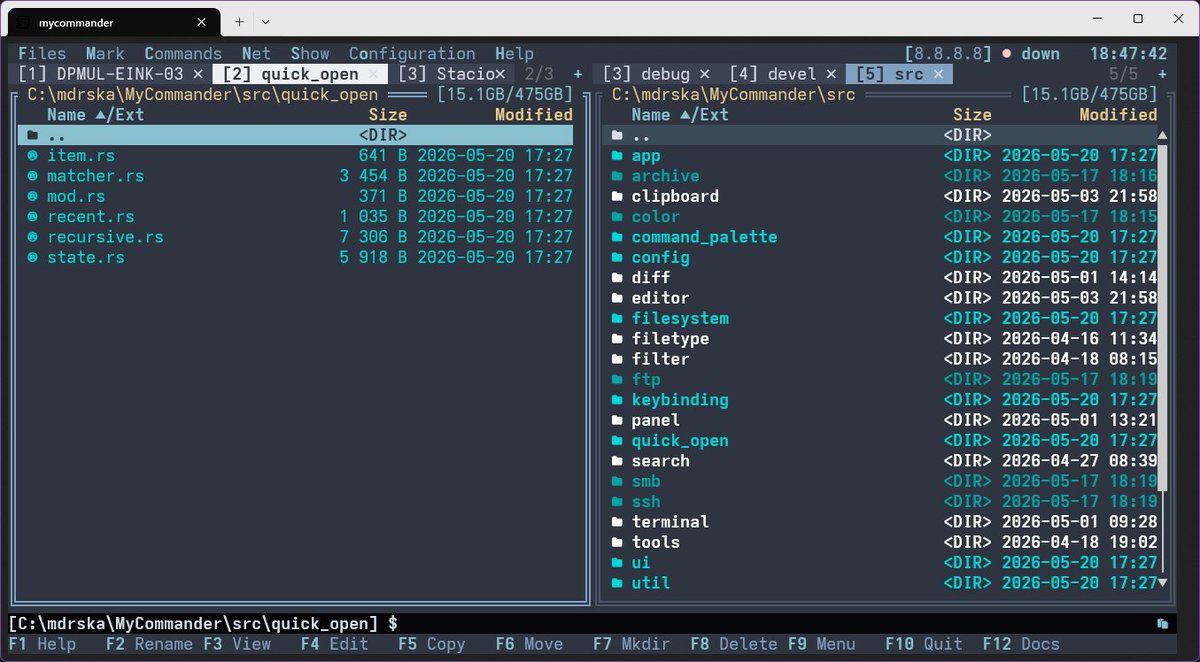The height and width of the screenshot is (662, 1200).
Task: Click the folder icon beside util
Action: [x=617, y=583]
